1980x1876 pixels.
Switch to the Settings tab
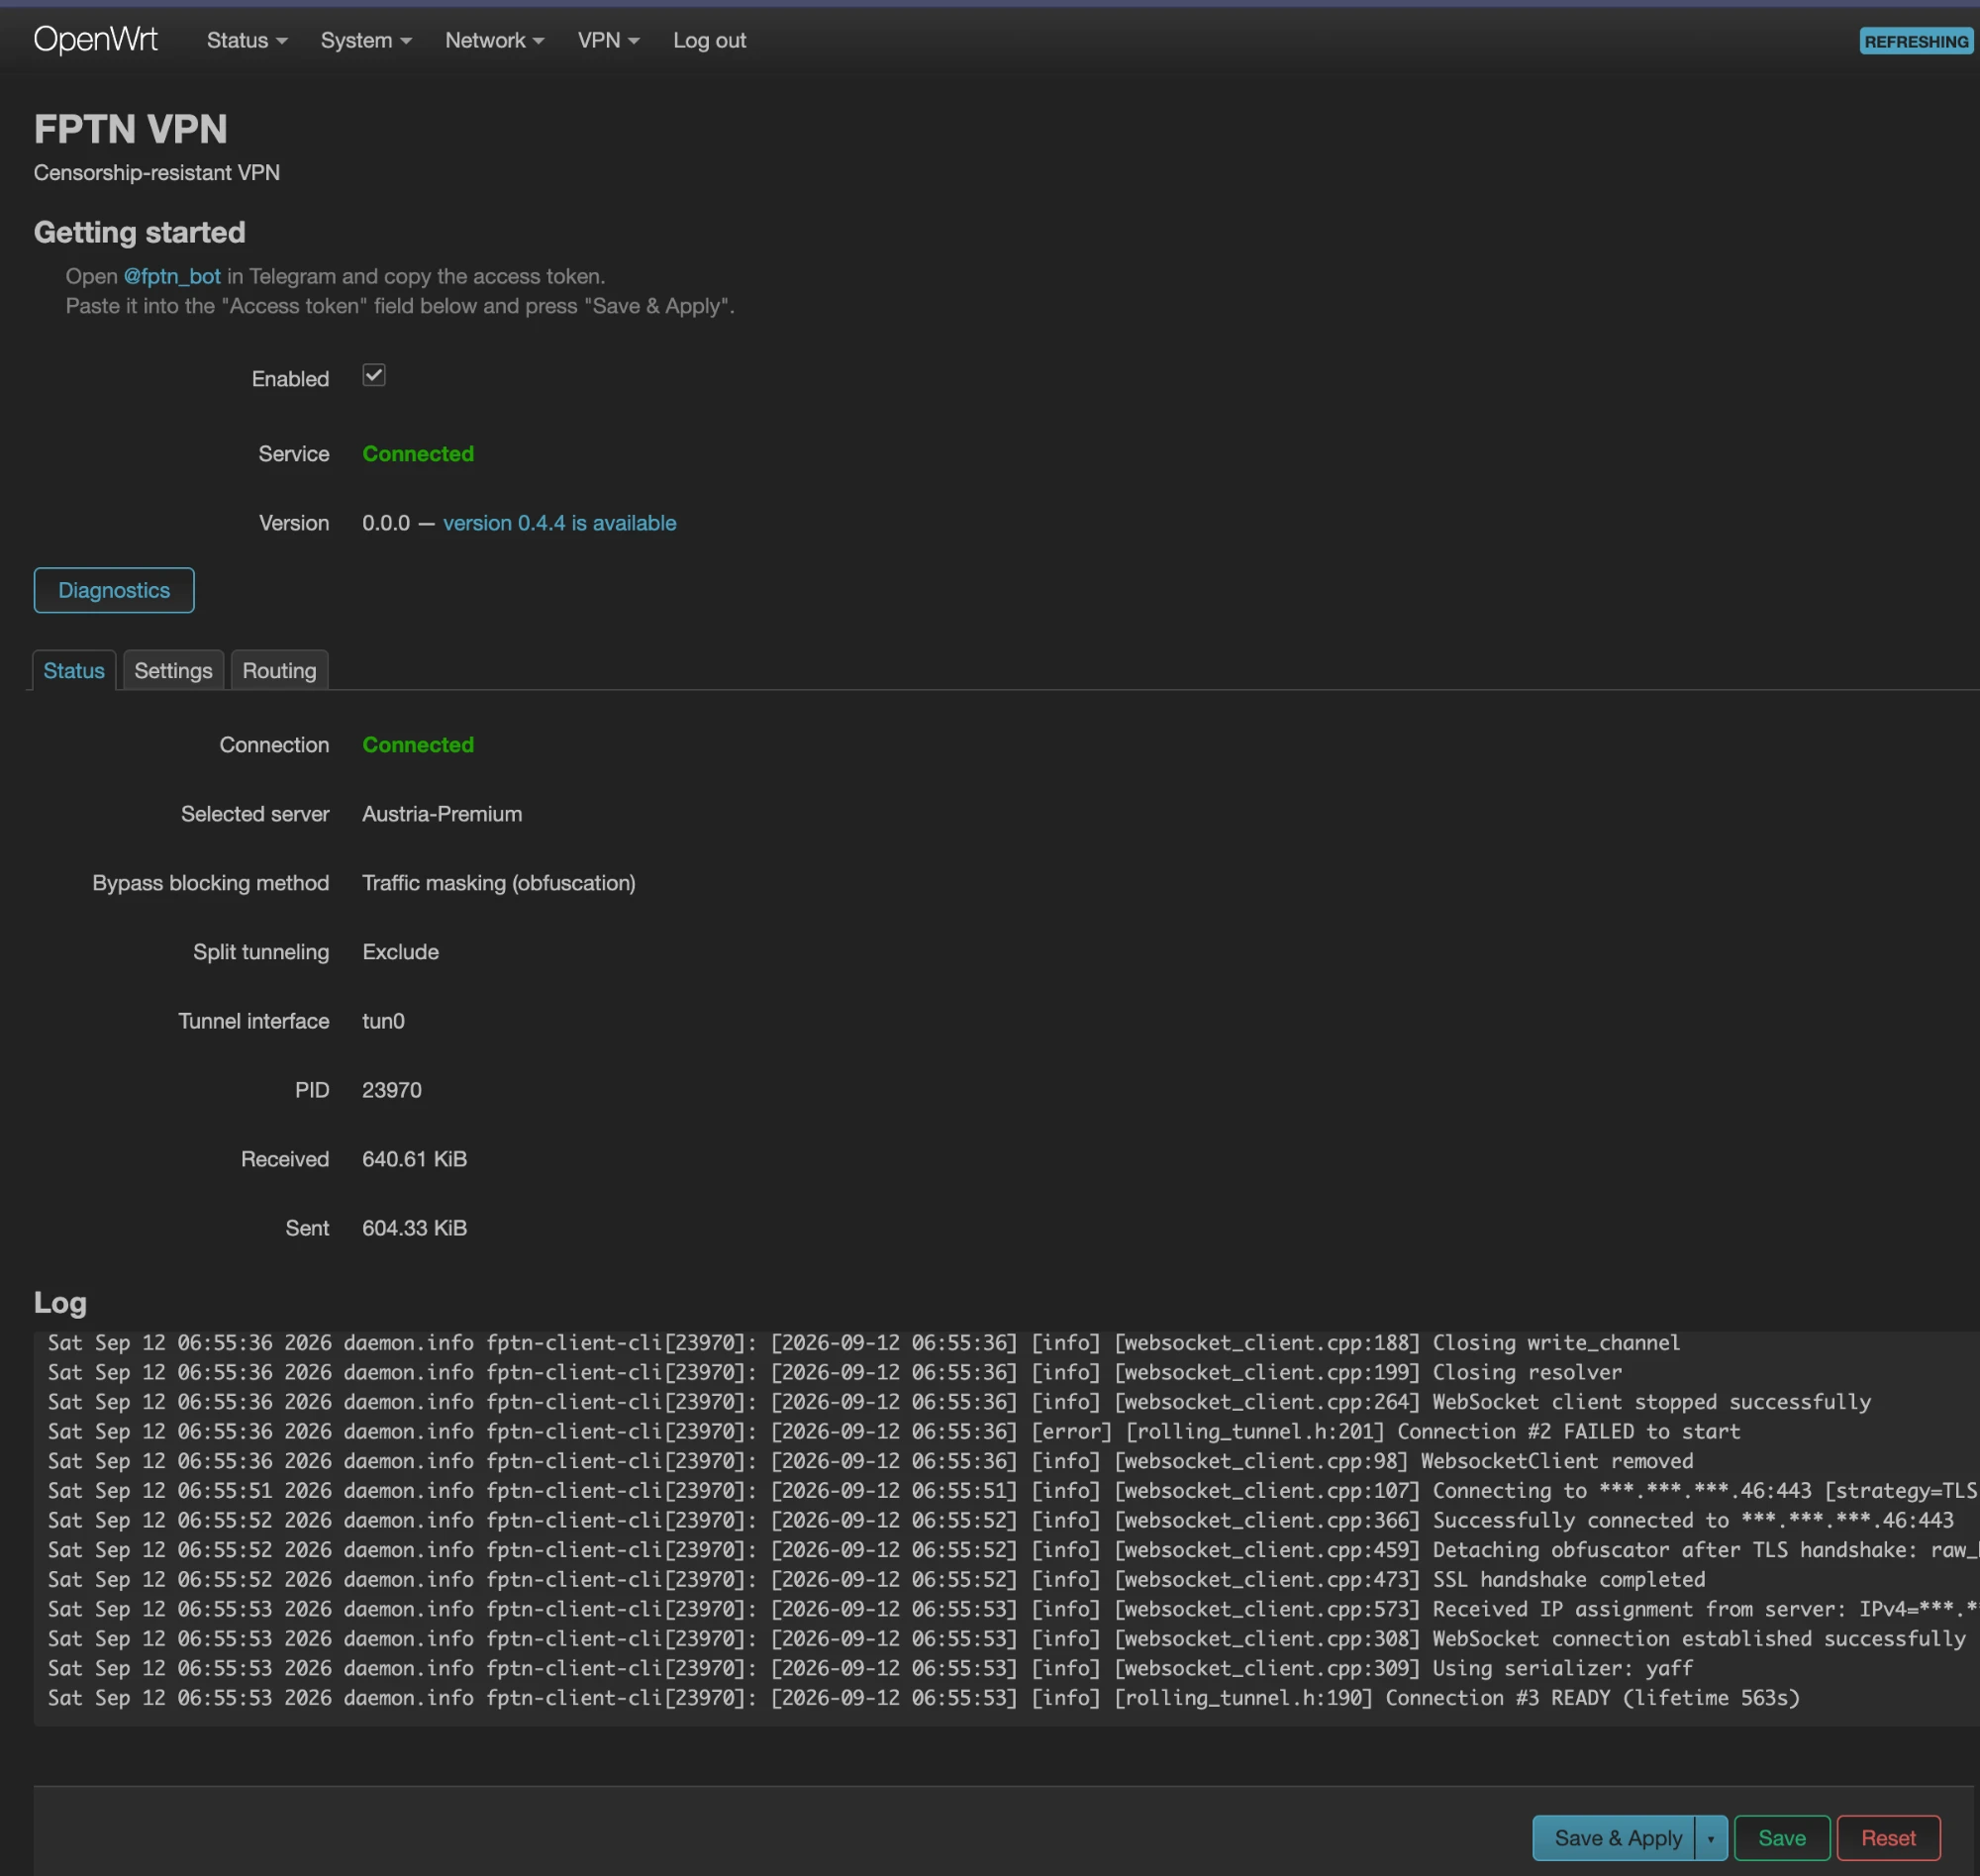click(173, 670)
